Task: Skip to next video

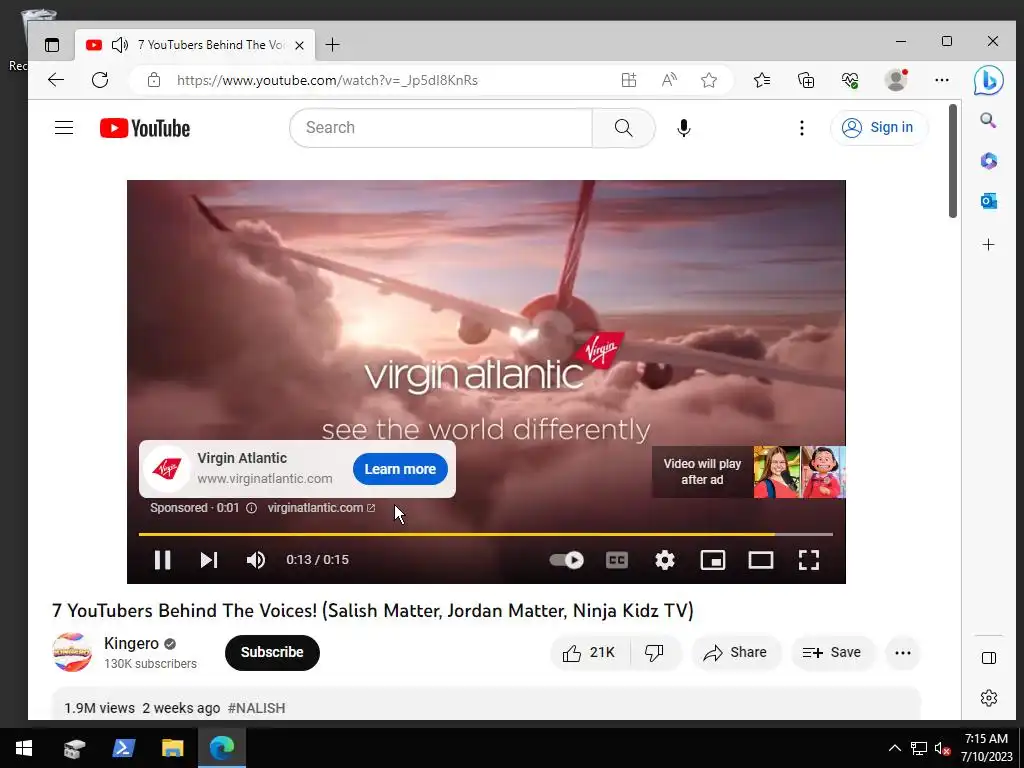Action: pos(209,560)
